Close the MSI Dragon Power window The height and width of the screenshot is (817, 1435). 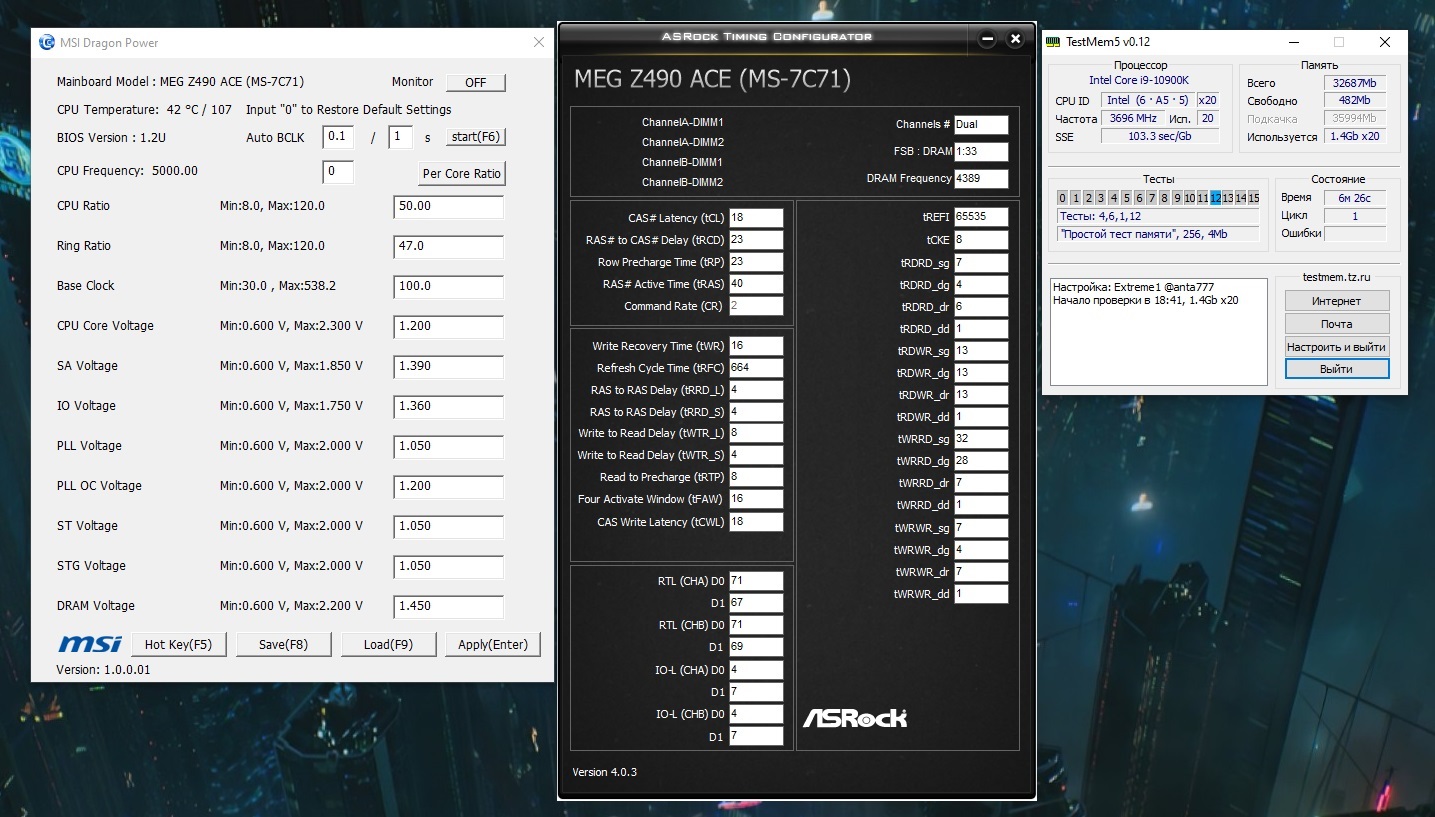[x=539, y=43]
